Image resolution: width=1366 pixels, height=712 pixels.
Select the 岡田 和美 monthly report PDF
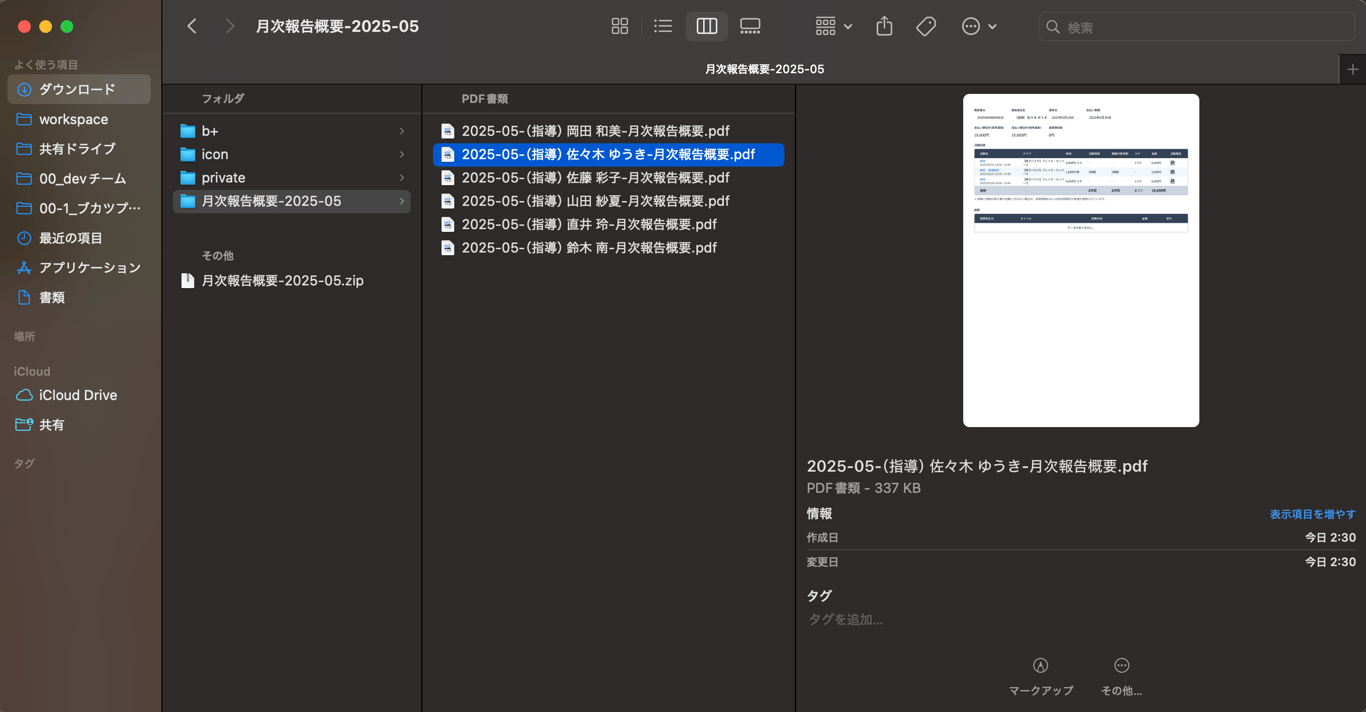(x=595, y=131)
